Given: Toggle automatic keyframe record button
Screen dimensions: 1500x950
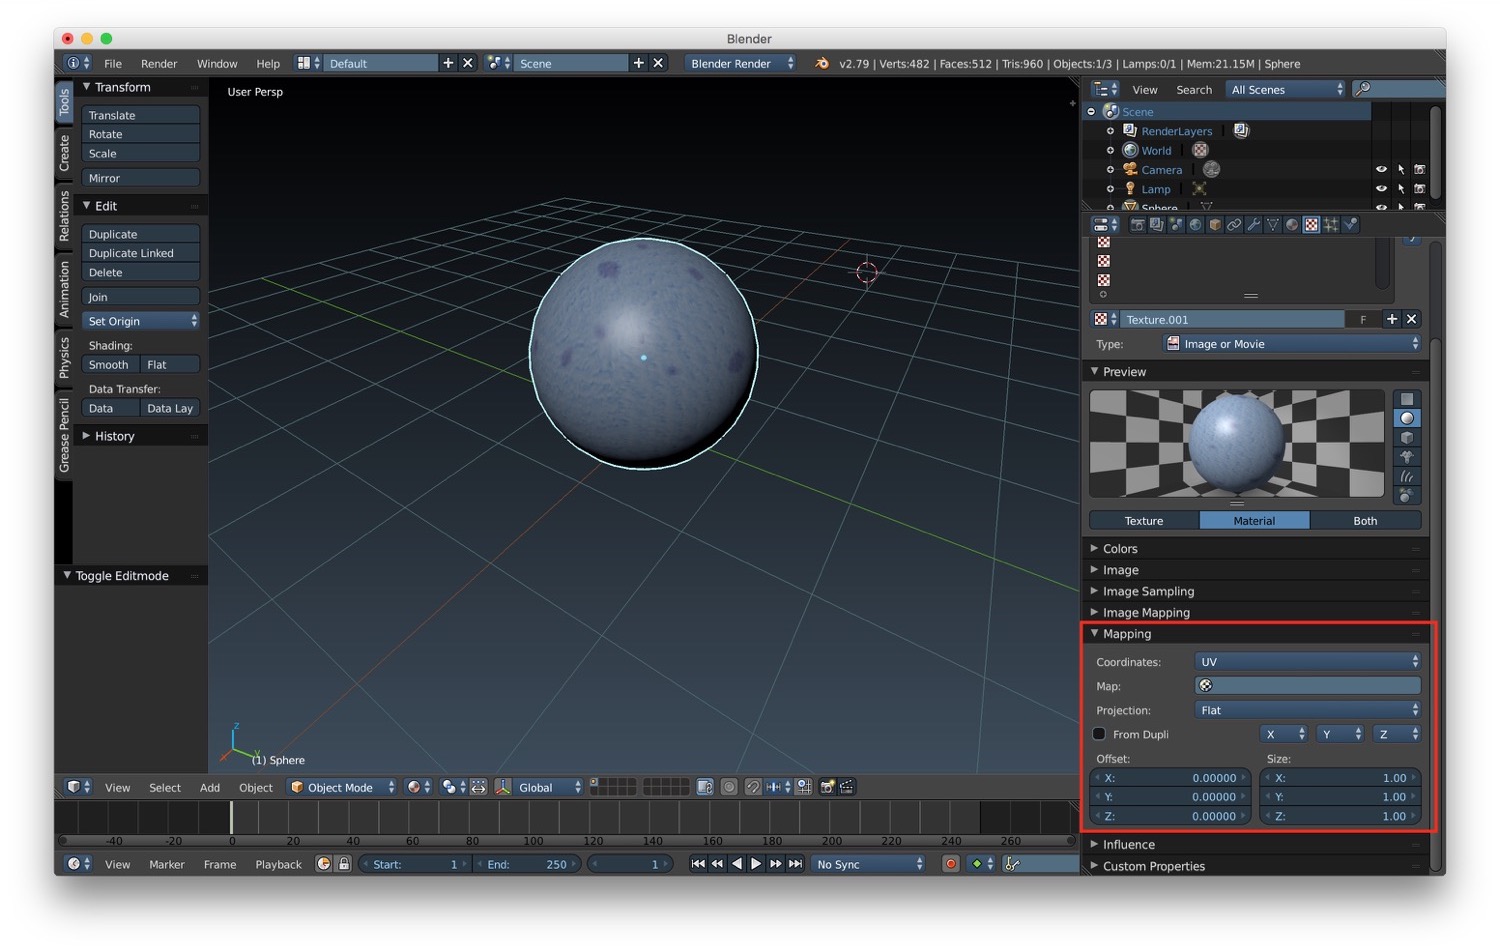Looking at the screenshot, I should pos(950,864).
